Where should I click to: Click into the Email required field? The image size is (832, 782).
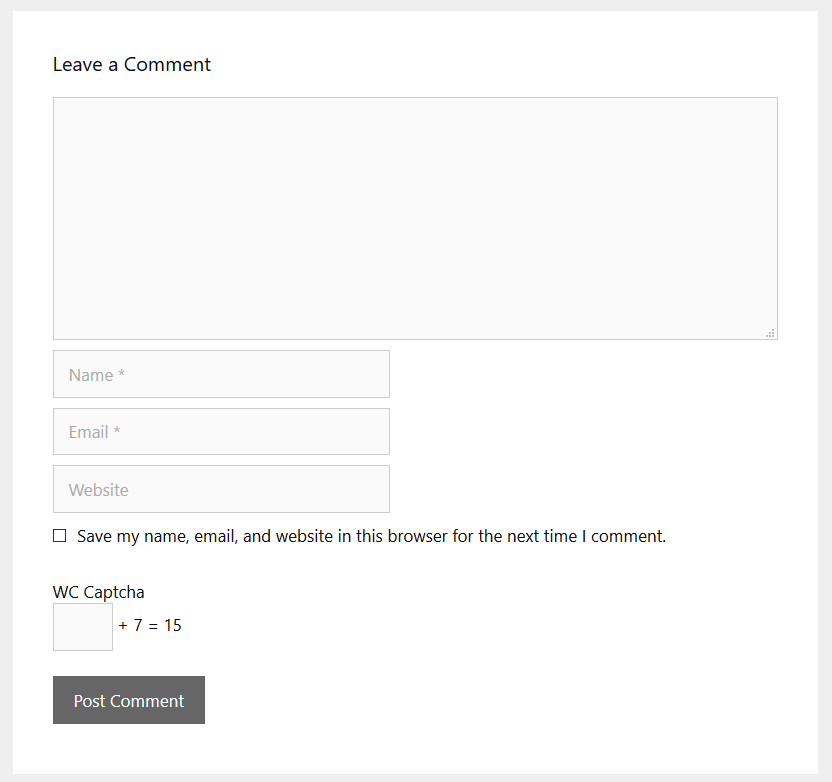click(x=221, y=431)
